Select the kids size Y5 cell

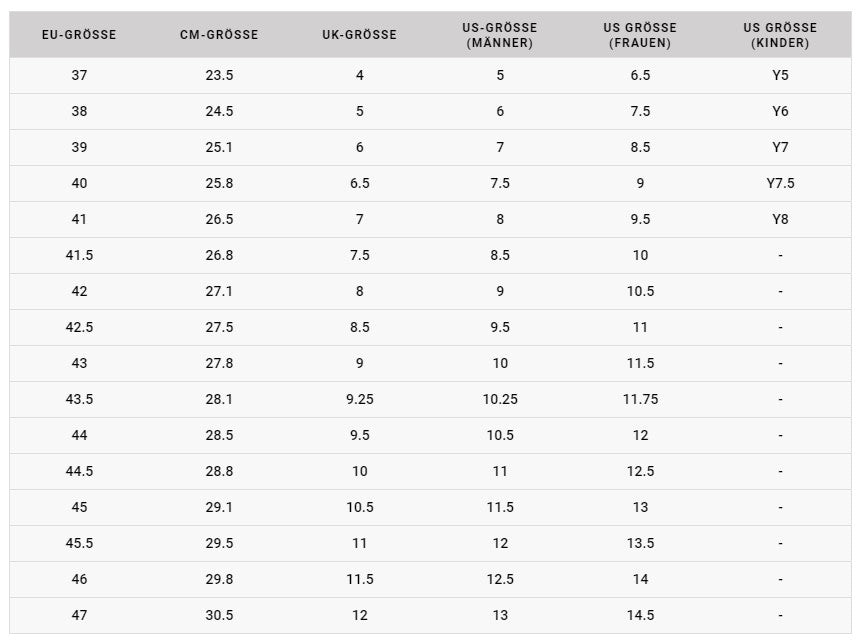[x=780, y=75]
